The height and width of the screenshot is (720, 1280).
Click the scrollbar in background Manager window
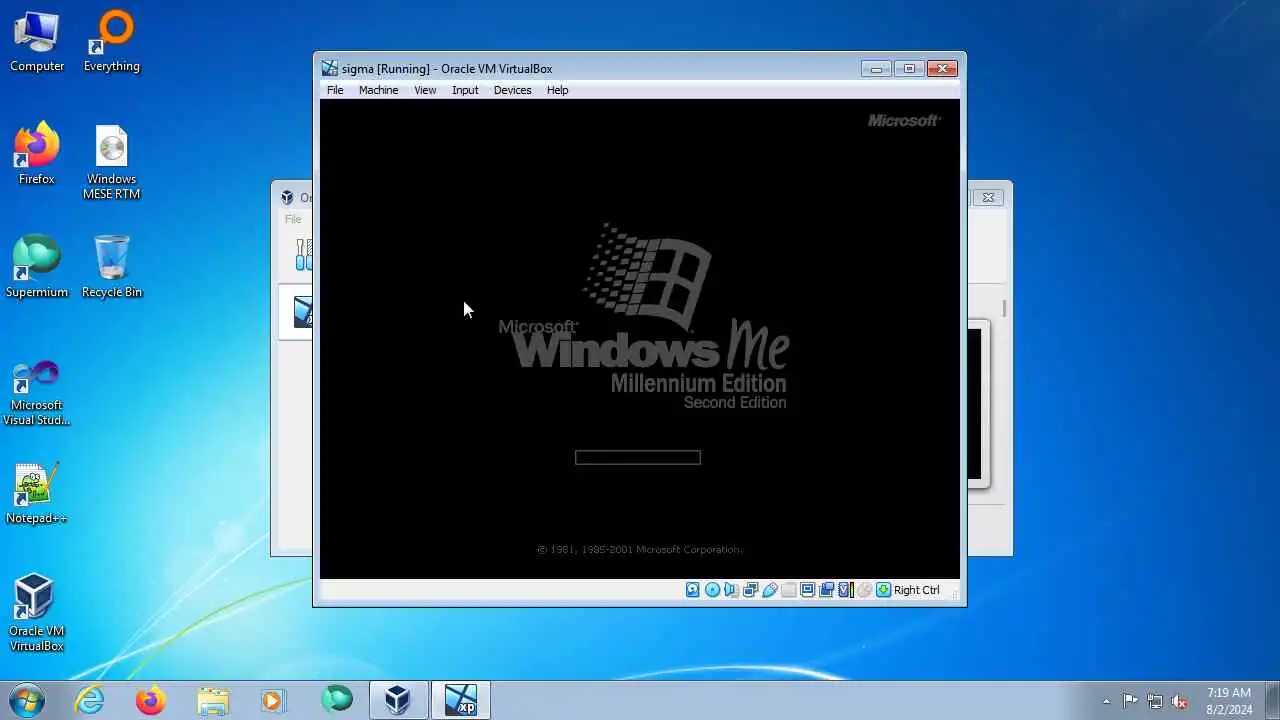[x=1004, y=310]
